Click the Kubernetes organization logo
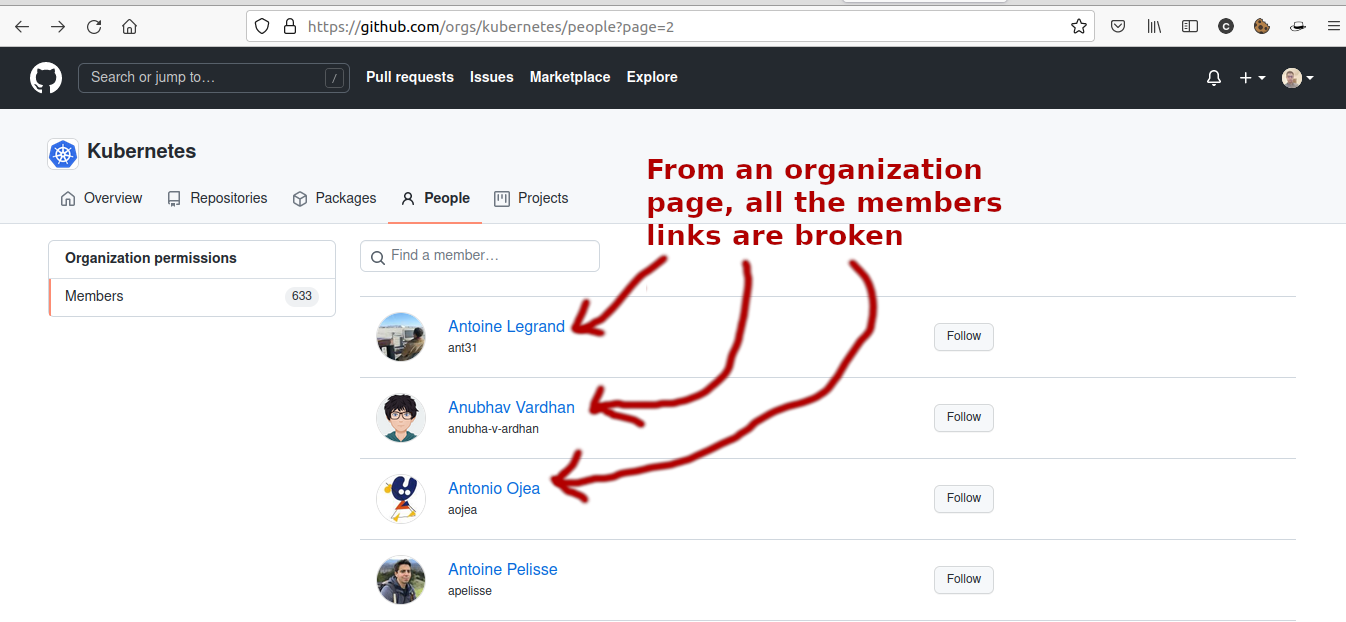 pyautogui.click(x=63, y=154)
